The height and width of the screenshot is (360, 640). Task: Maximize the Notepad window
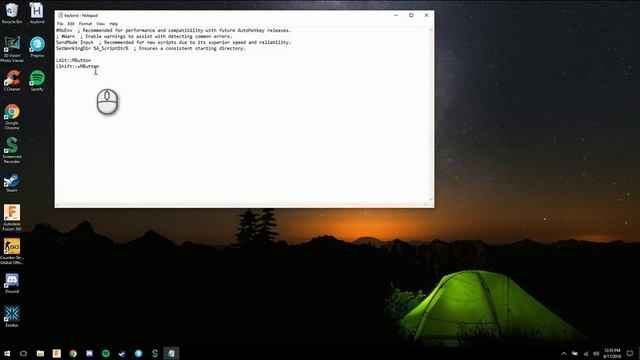pyautogui.click(x=411, y=15)
